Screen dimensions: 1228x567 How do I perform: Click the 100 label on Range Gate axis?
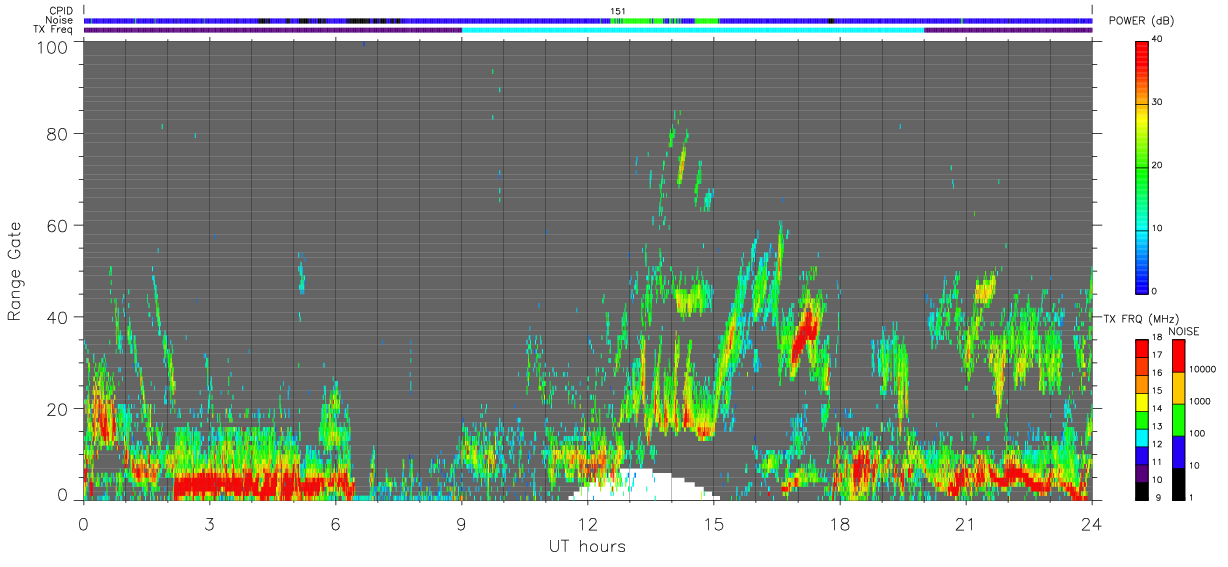(54, 47)
